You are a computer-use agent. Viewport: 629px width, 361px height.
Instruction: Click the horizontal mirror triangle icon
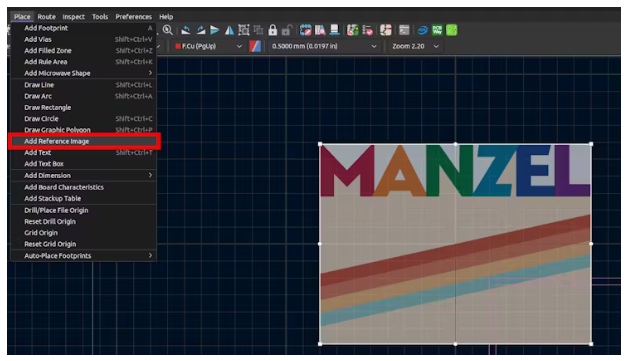coord(229,30)
